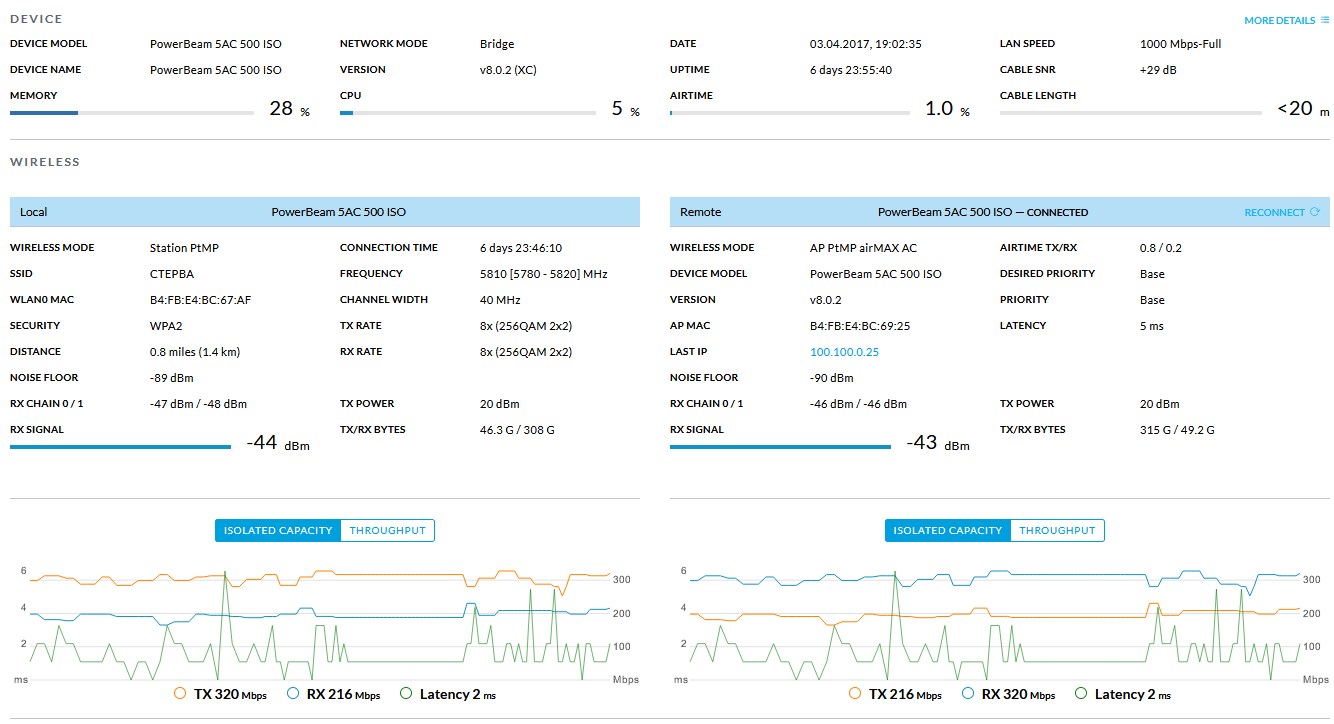This screenshot has width=1334, height=724.
Task: Select cable SNR value +29 dB
Action: click(x=1158, y=70)
